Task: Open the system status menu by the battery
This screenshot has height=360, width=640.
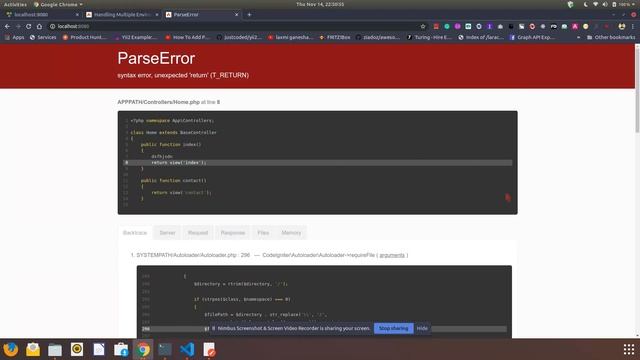Action: tap(624, 4)
